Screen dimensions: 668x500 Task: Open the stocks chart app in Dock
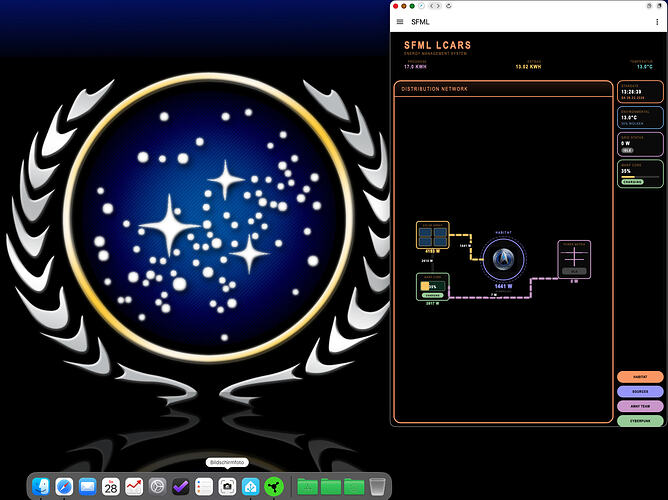pyautogui.click(x=134, y=486)
